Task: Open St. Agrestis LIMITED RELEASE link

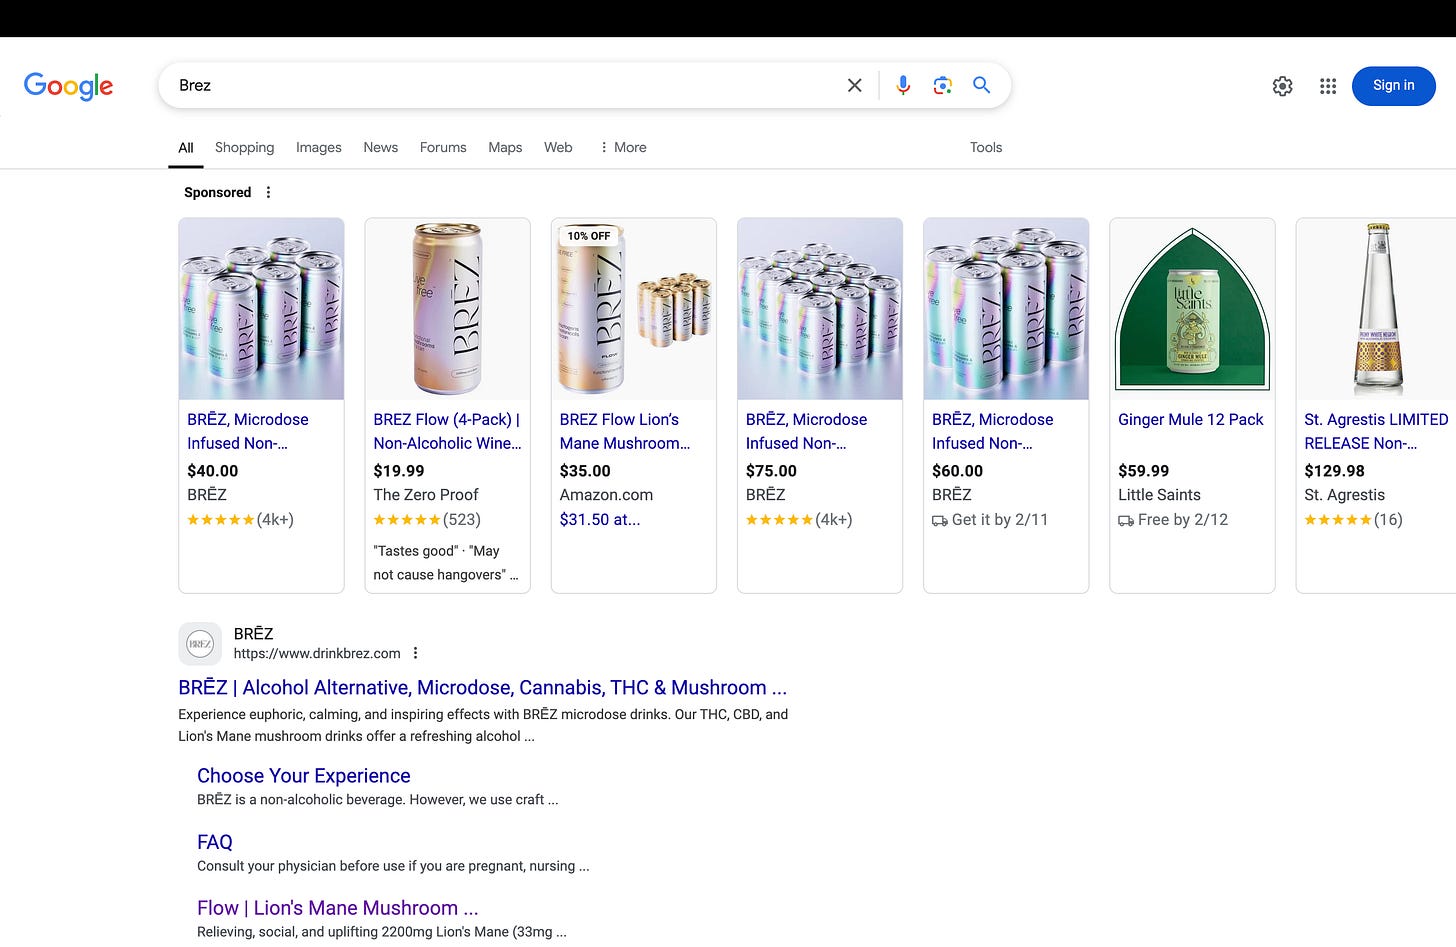Action: tap(1376, 431)
